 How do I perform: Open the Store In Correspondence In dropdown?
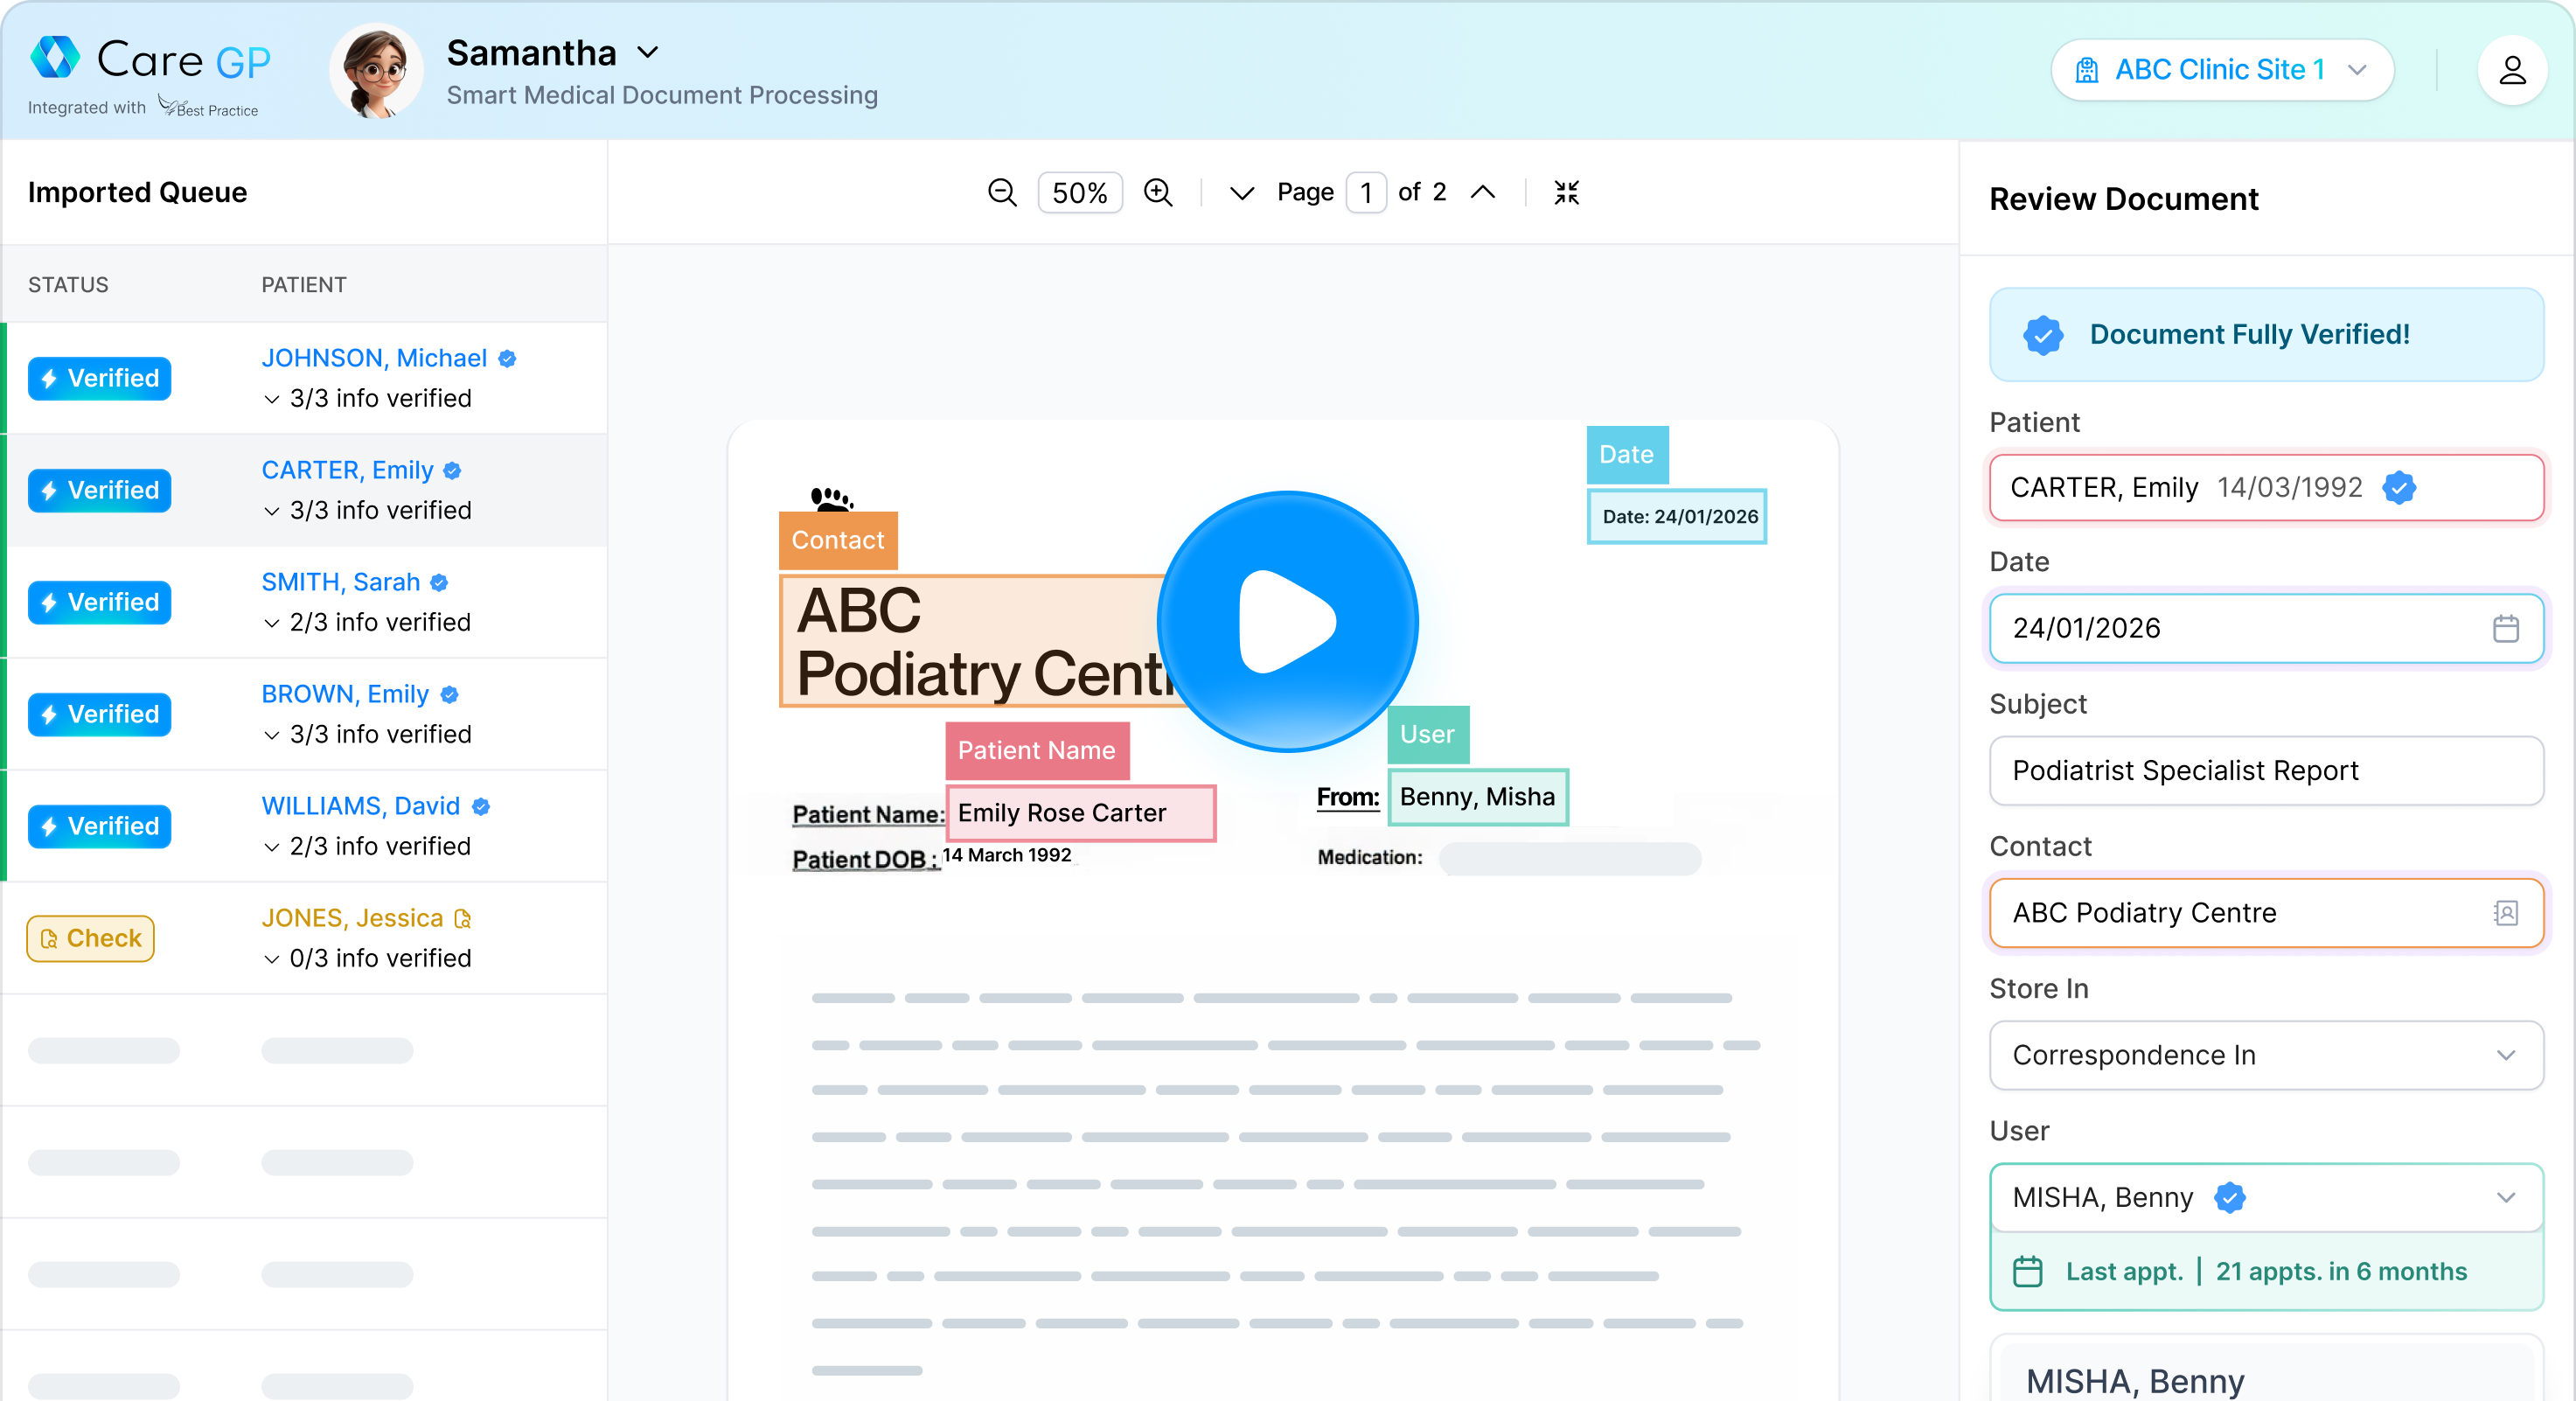(x=2265, y=1055)
